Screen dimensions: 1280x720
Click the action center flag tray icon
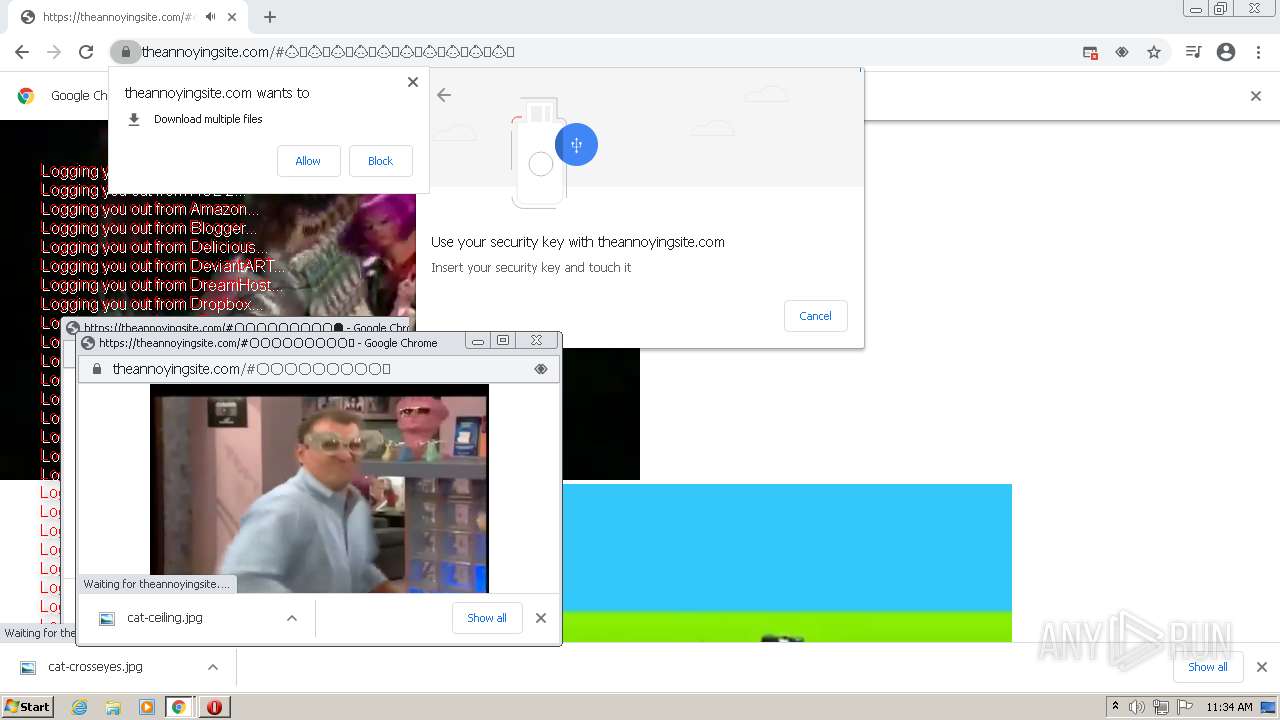pos(1185,707)
